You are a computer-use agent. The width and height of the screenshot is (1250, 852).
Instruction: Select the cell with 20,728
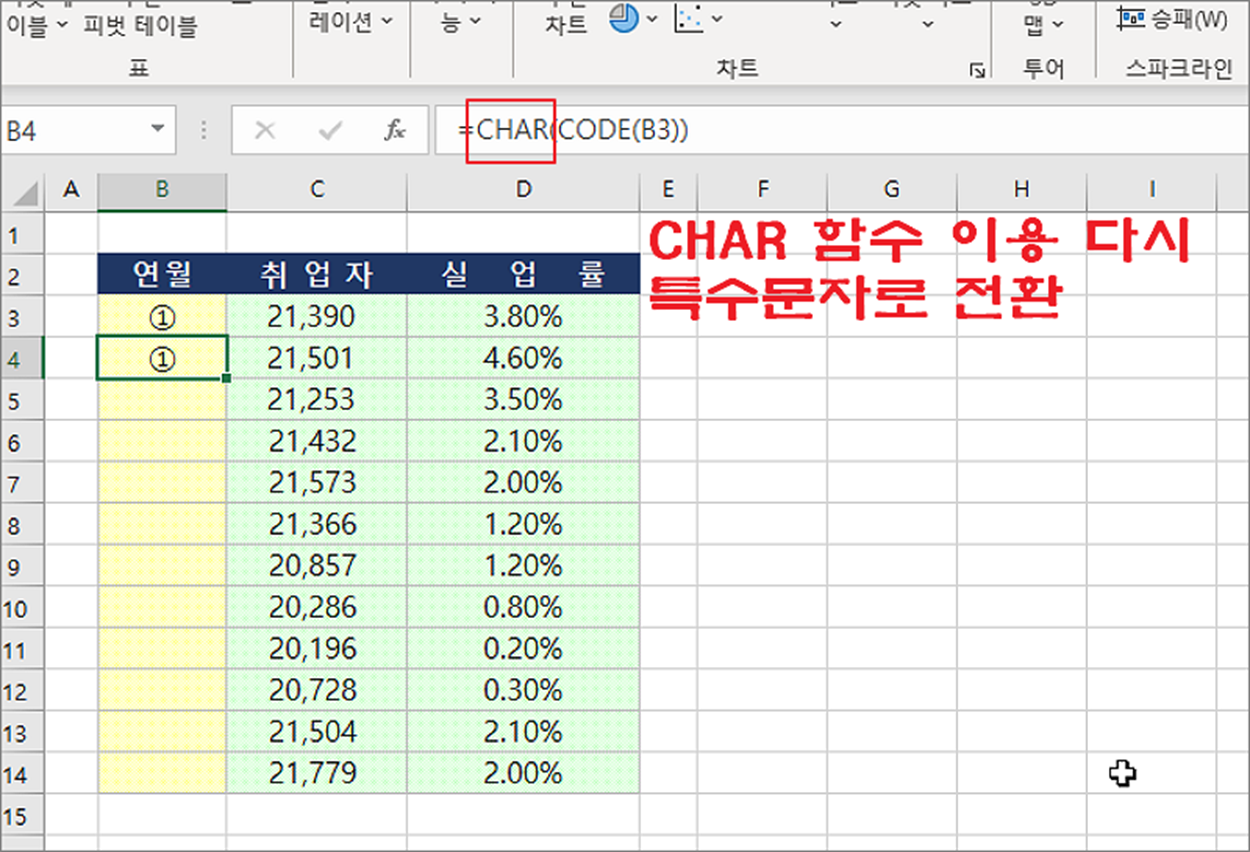click(x=317, y=690)
